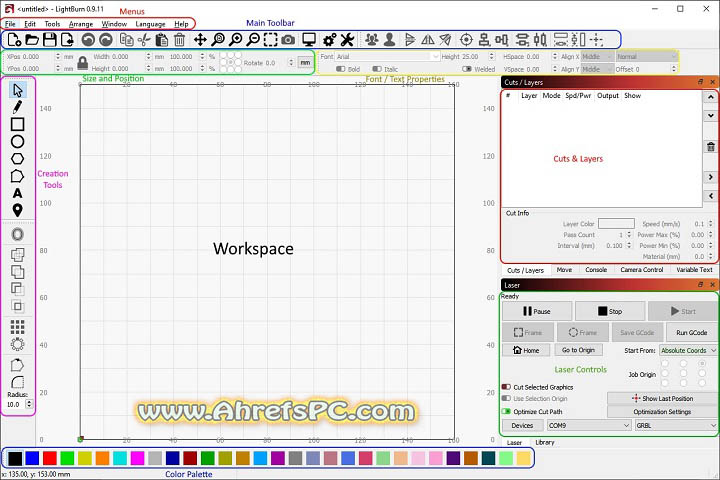Open the Align Y Middle dropdown
Viewport: 720px width, 480px height.
pos(597,69)
